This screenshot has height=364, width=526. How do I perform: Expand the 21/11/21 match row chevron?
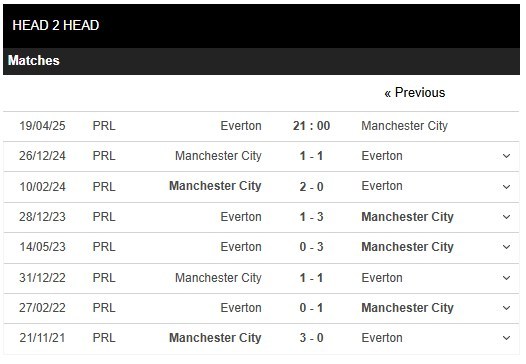tap(506, 338)
